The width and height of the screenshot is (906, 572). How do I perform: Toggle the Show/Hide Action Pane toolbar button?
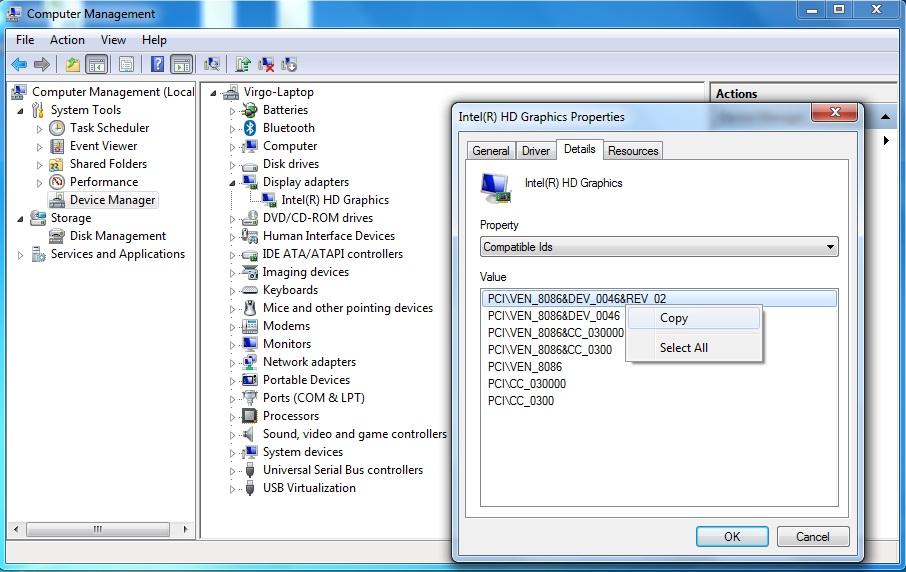[x=181, y=64]
